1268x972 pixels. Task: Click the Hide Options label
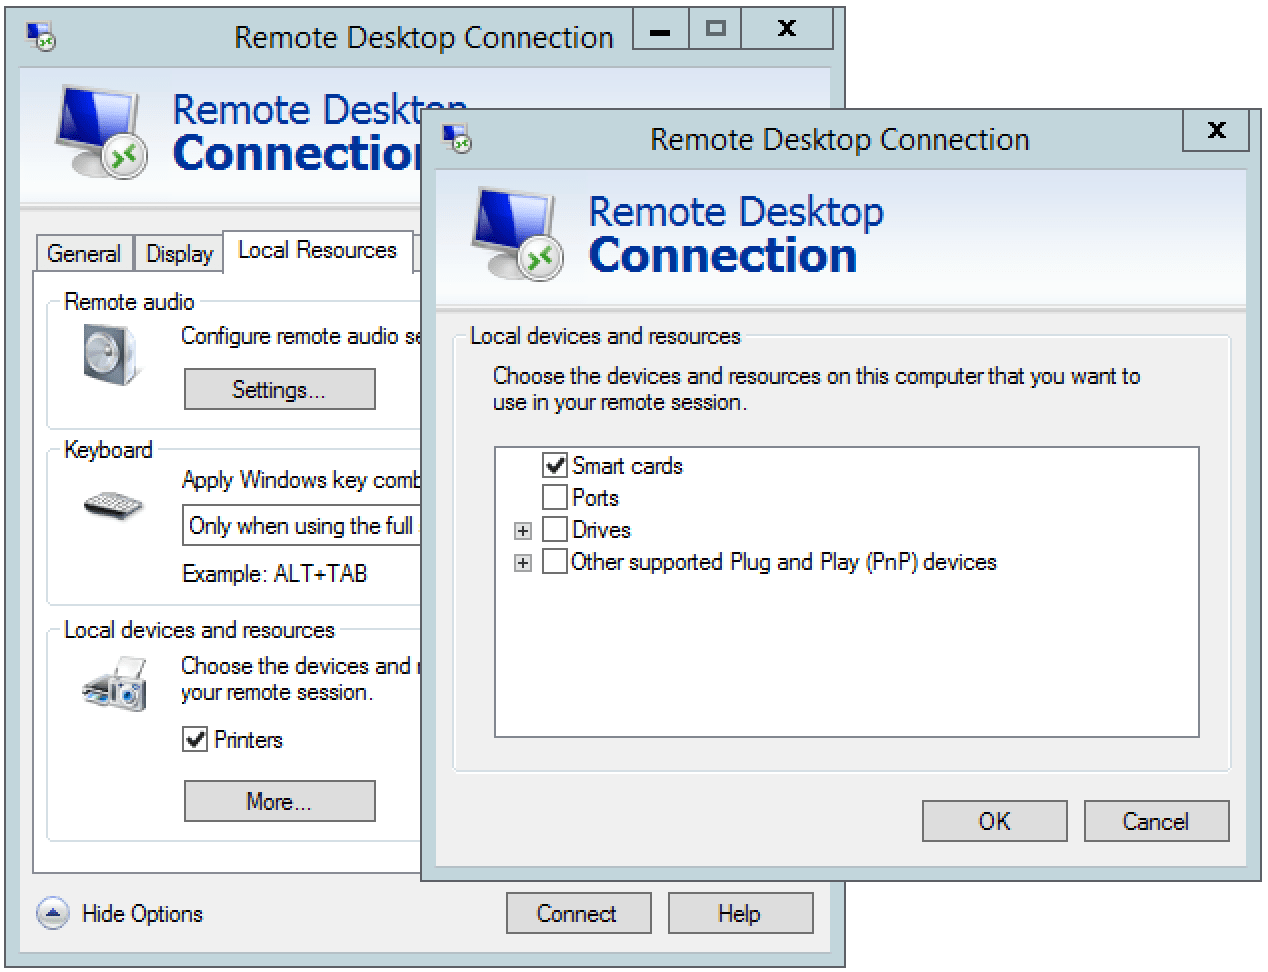click(x=142, y=913)
